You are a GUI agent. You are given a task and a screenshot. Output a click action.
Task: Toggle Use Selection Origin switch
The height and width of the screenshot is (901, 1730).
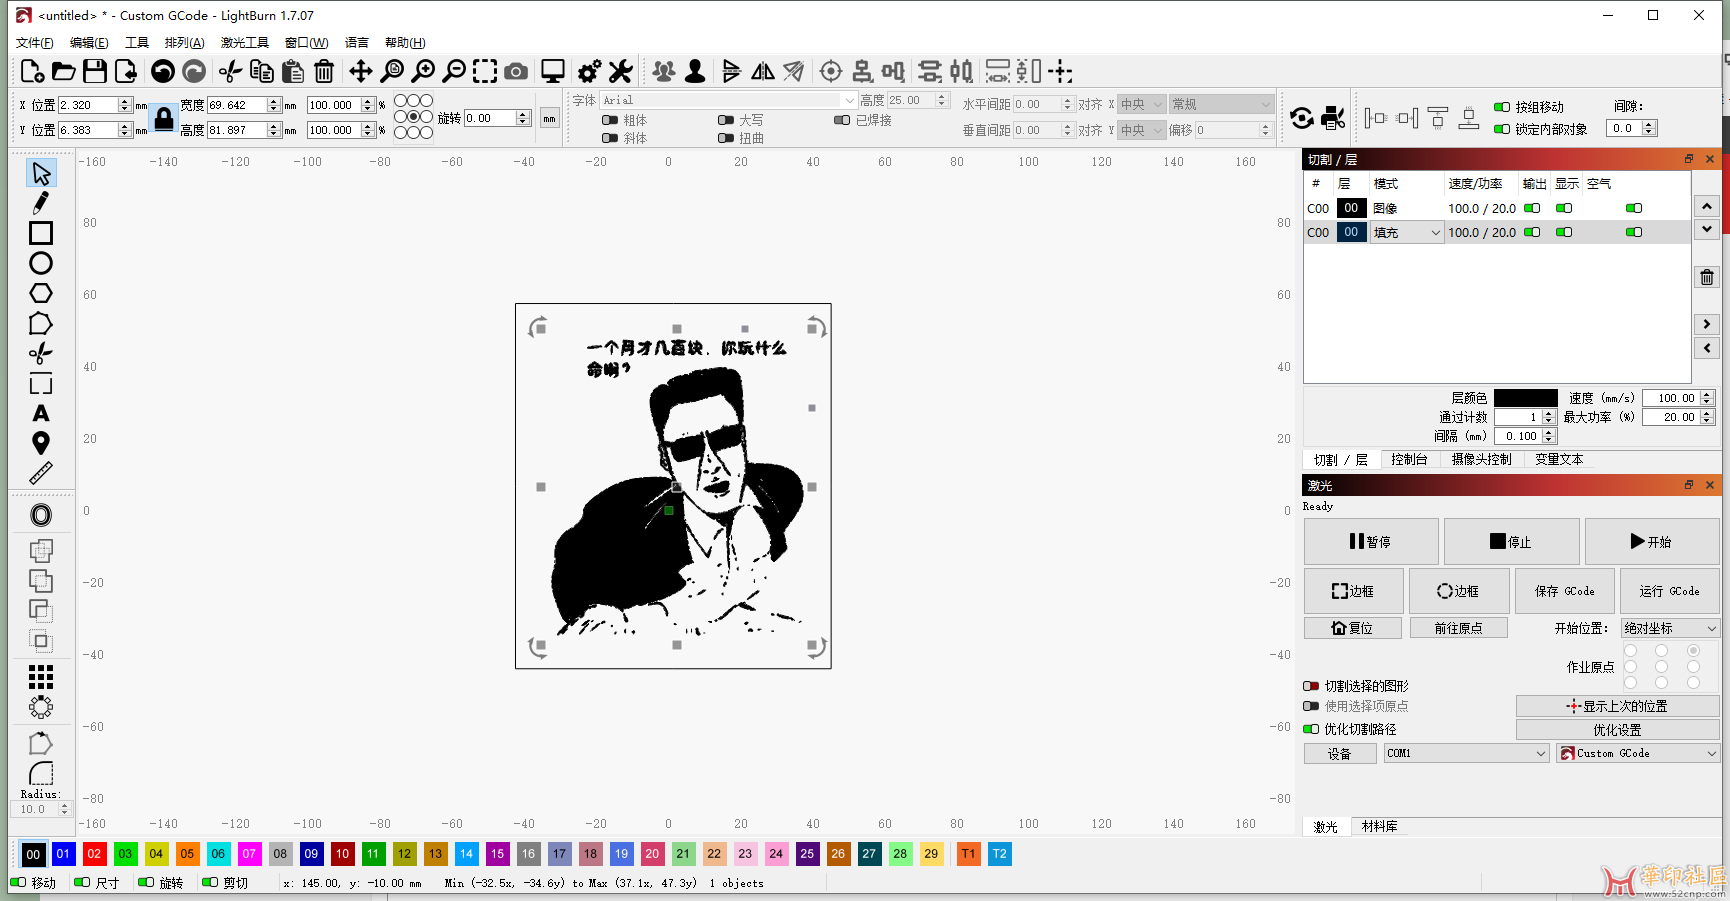coord(1311,706)
